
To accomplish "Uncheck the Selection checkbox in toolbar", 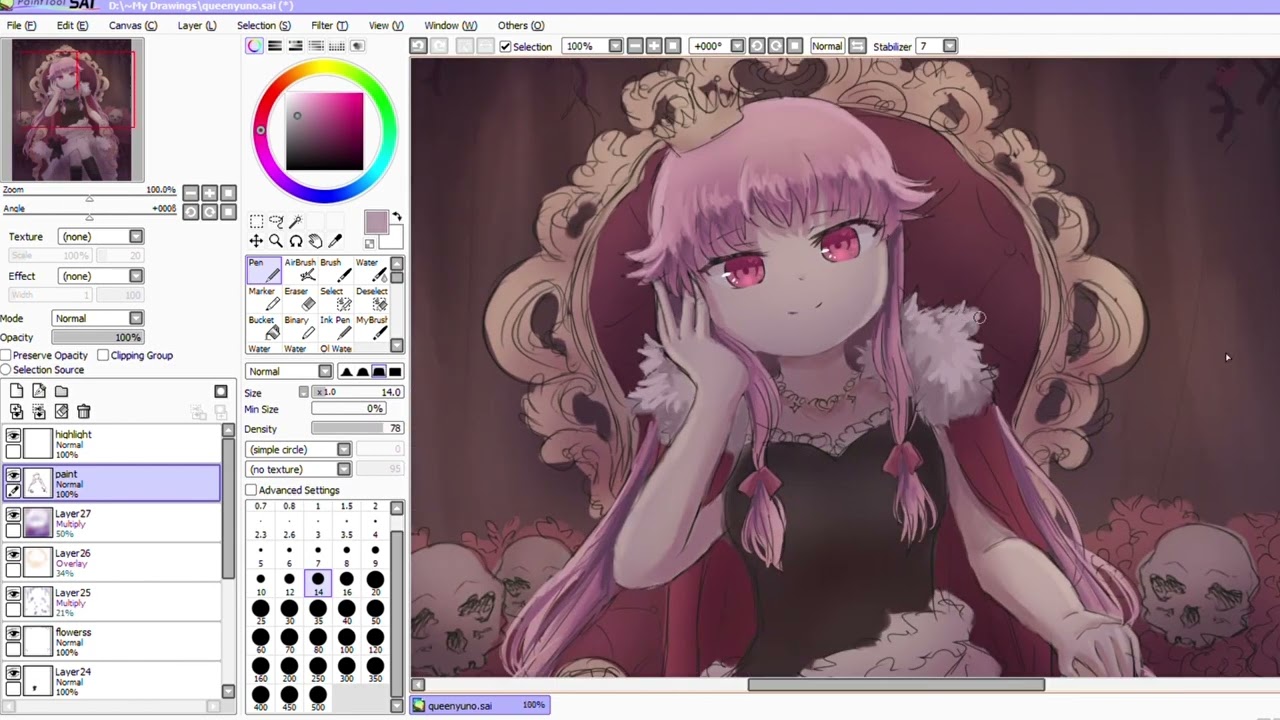I will point(505,47).
